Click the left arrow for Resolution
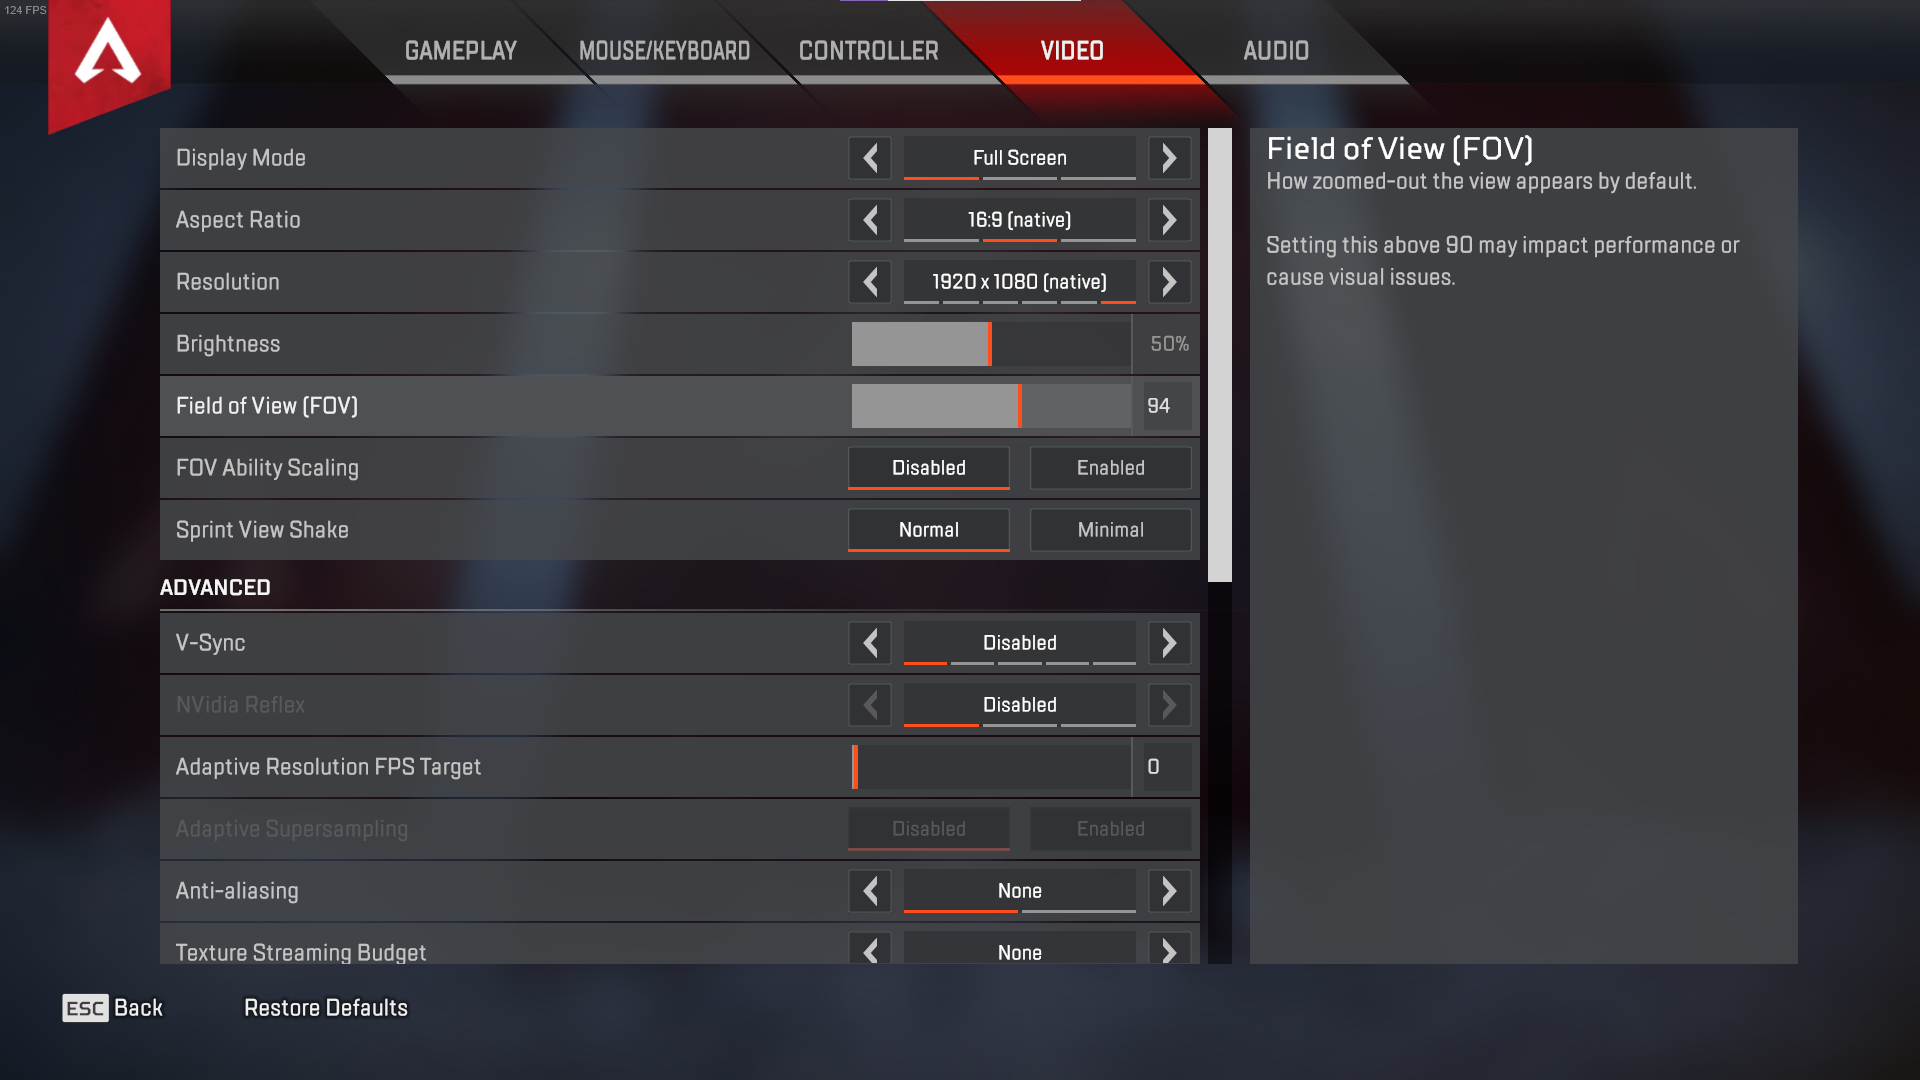The height and width of the screenshot is (1080, 1920). (870, 281)
